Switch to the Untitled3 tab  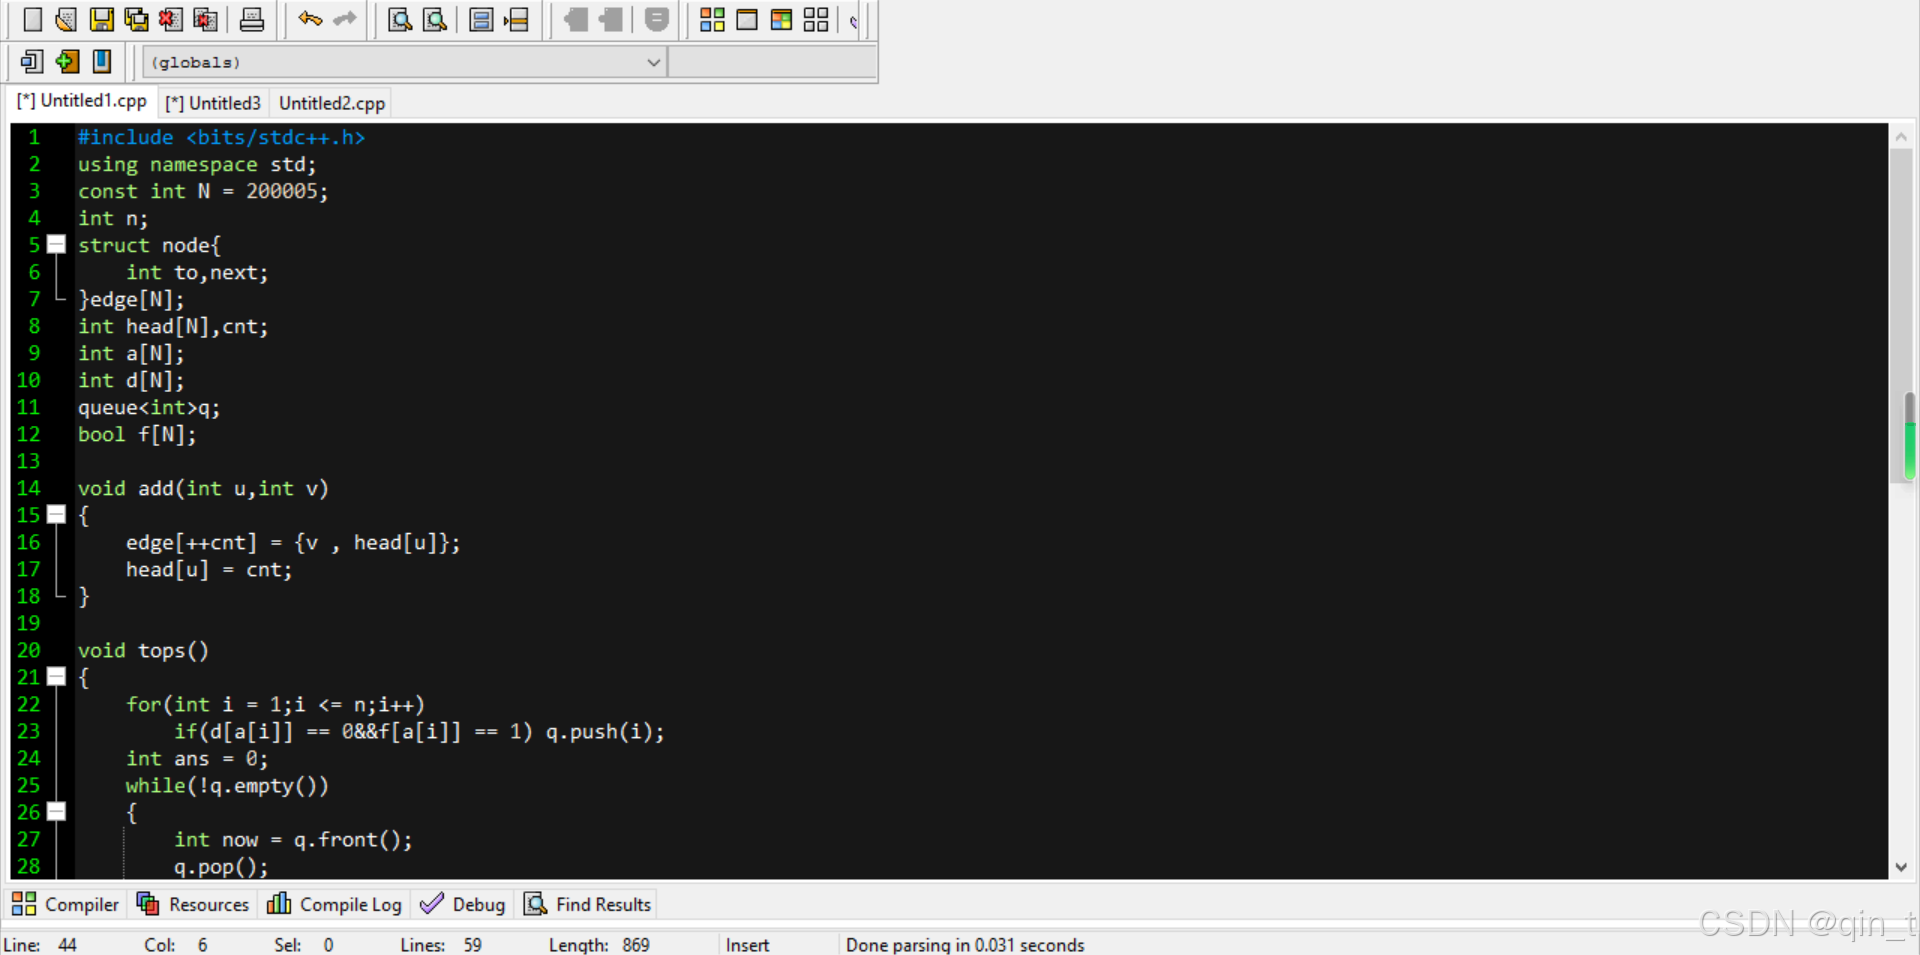coord(213,103)
